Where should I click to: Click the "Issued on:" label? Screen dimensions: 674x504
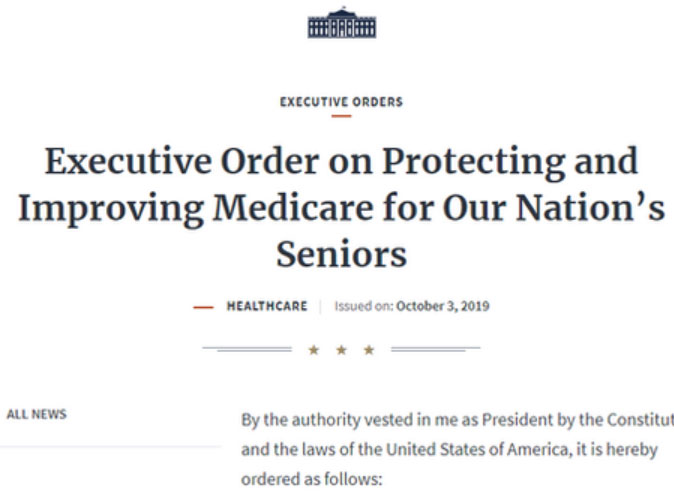click(364, 306)
